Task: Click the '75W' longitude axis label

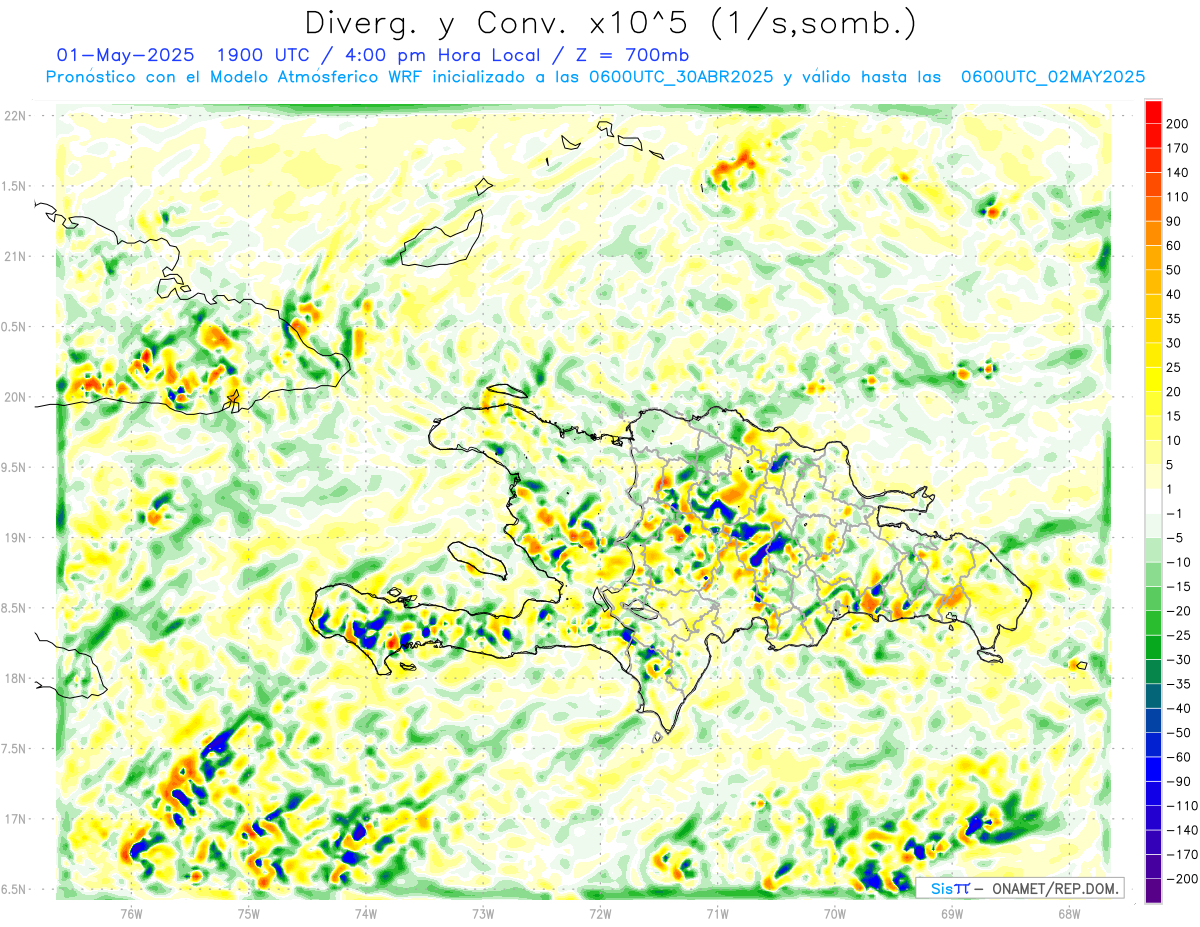Action: pyautogui.click(x=248, y=912)
